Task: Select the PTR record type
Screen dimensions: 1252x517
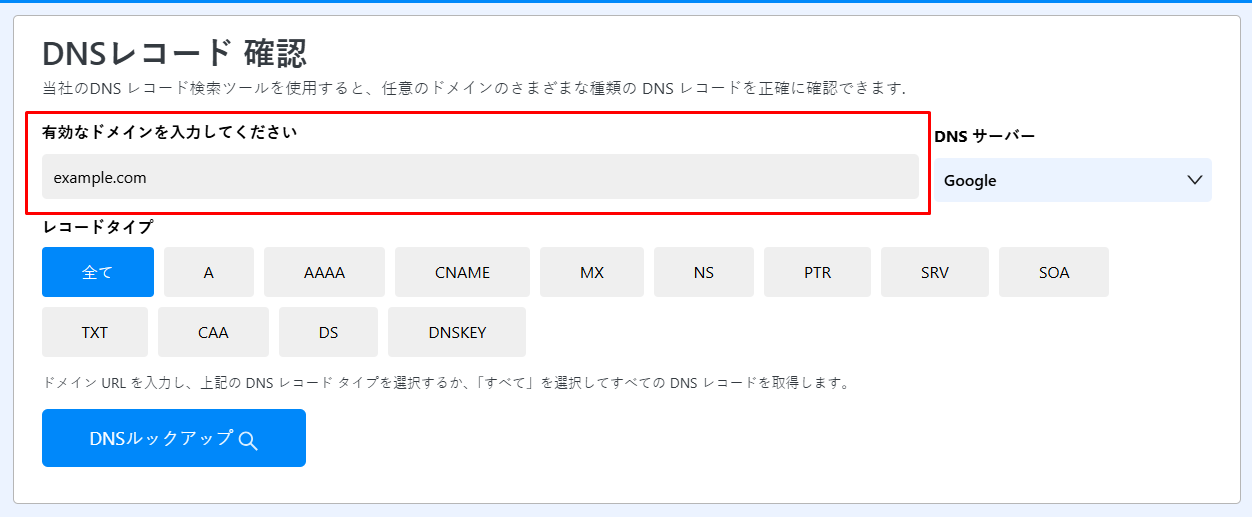Action: point(817,272)
